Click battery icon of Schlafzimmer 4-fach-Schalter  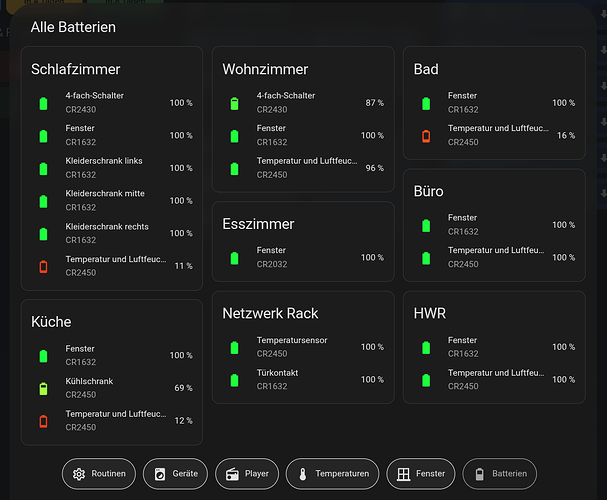(x=43, y=103)
